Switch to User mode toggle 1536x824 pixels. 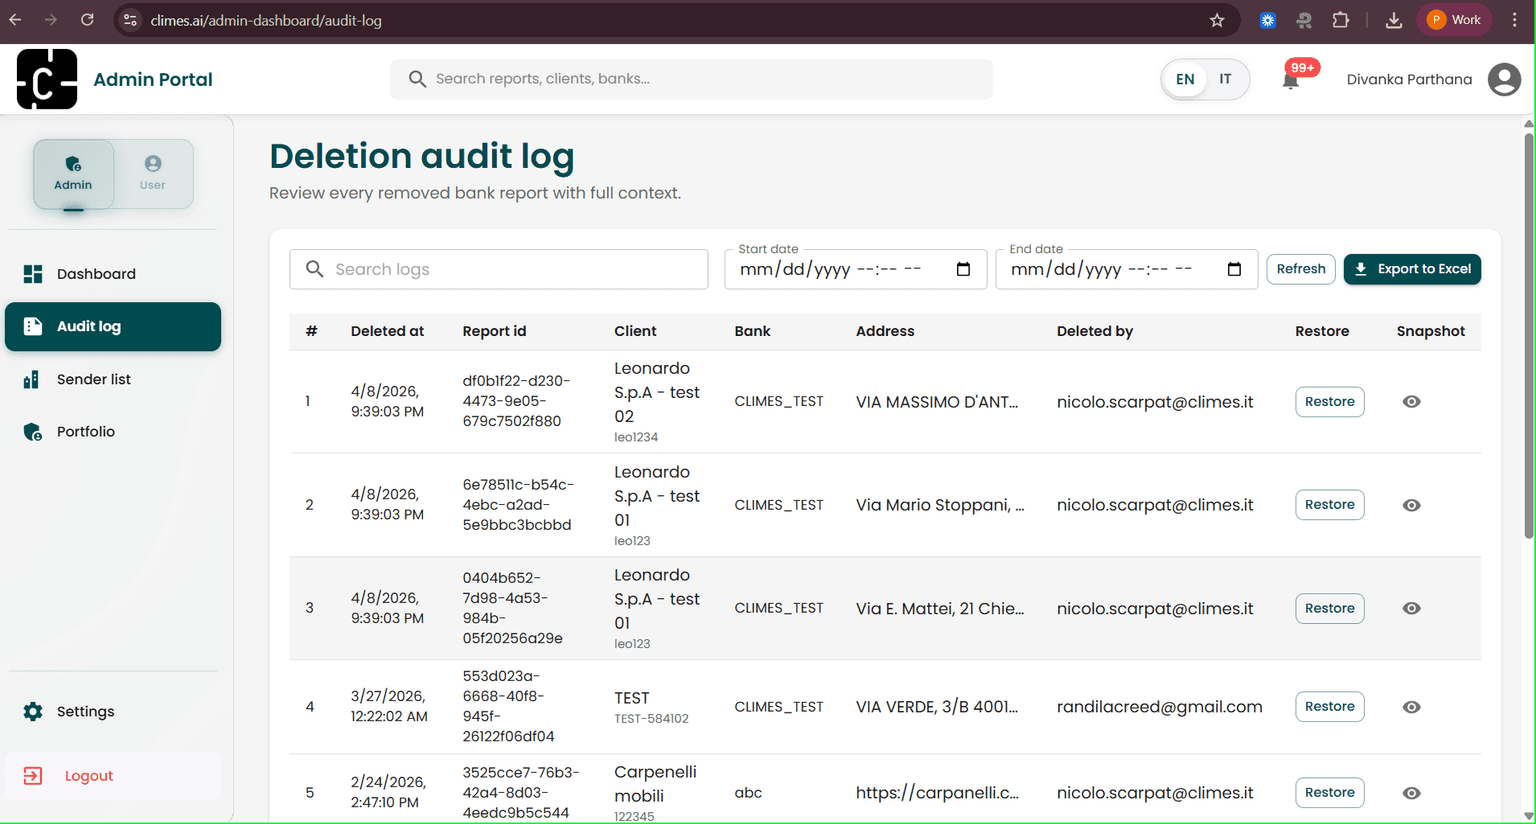[x=153, y=174]
